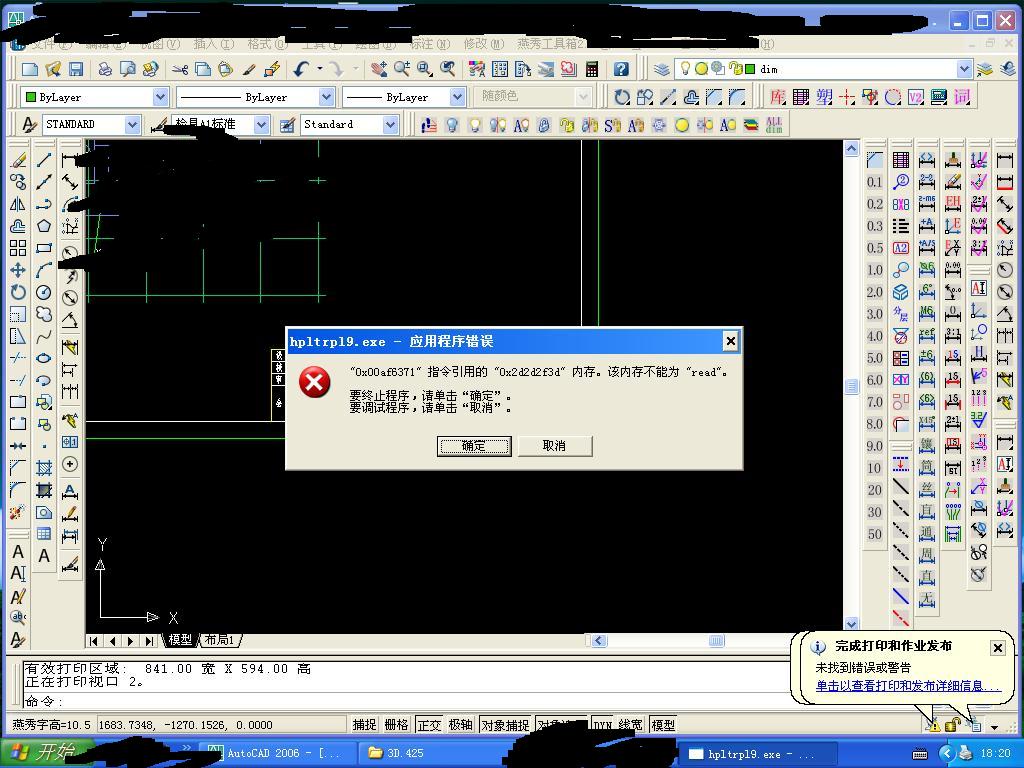The width and height of the screenshot is (1024, 768).
Task: Expand the Undo history arrow
Action: click(x=320, y=69)
